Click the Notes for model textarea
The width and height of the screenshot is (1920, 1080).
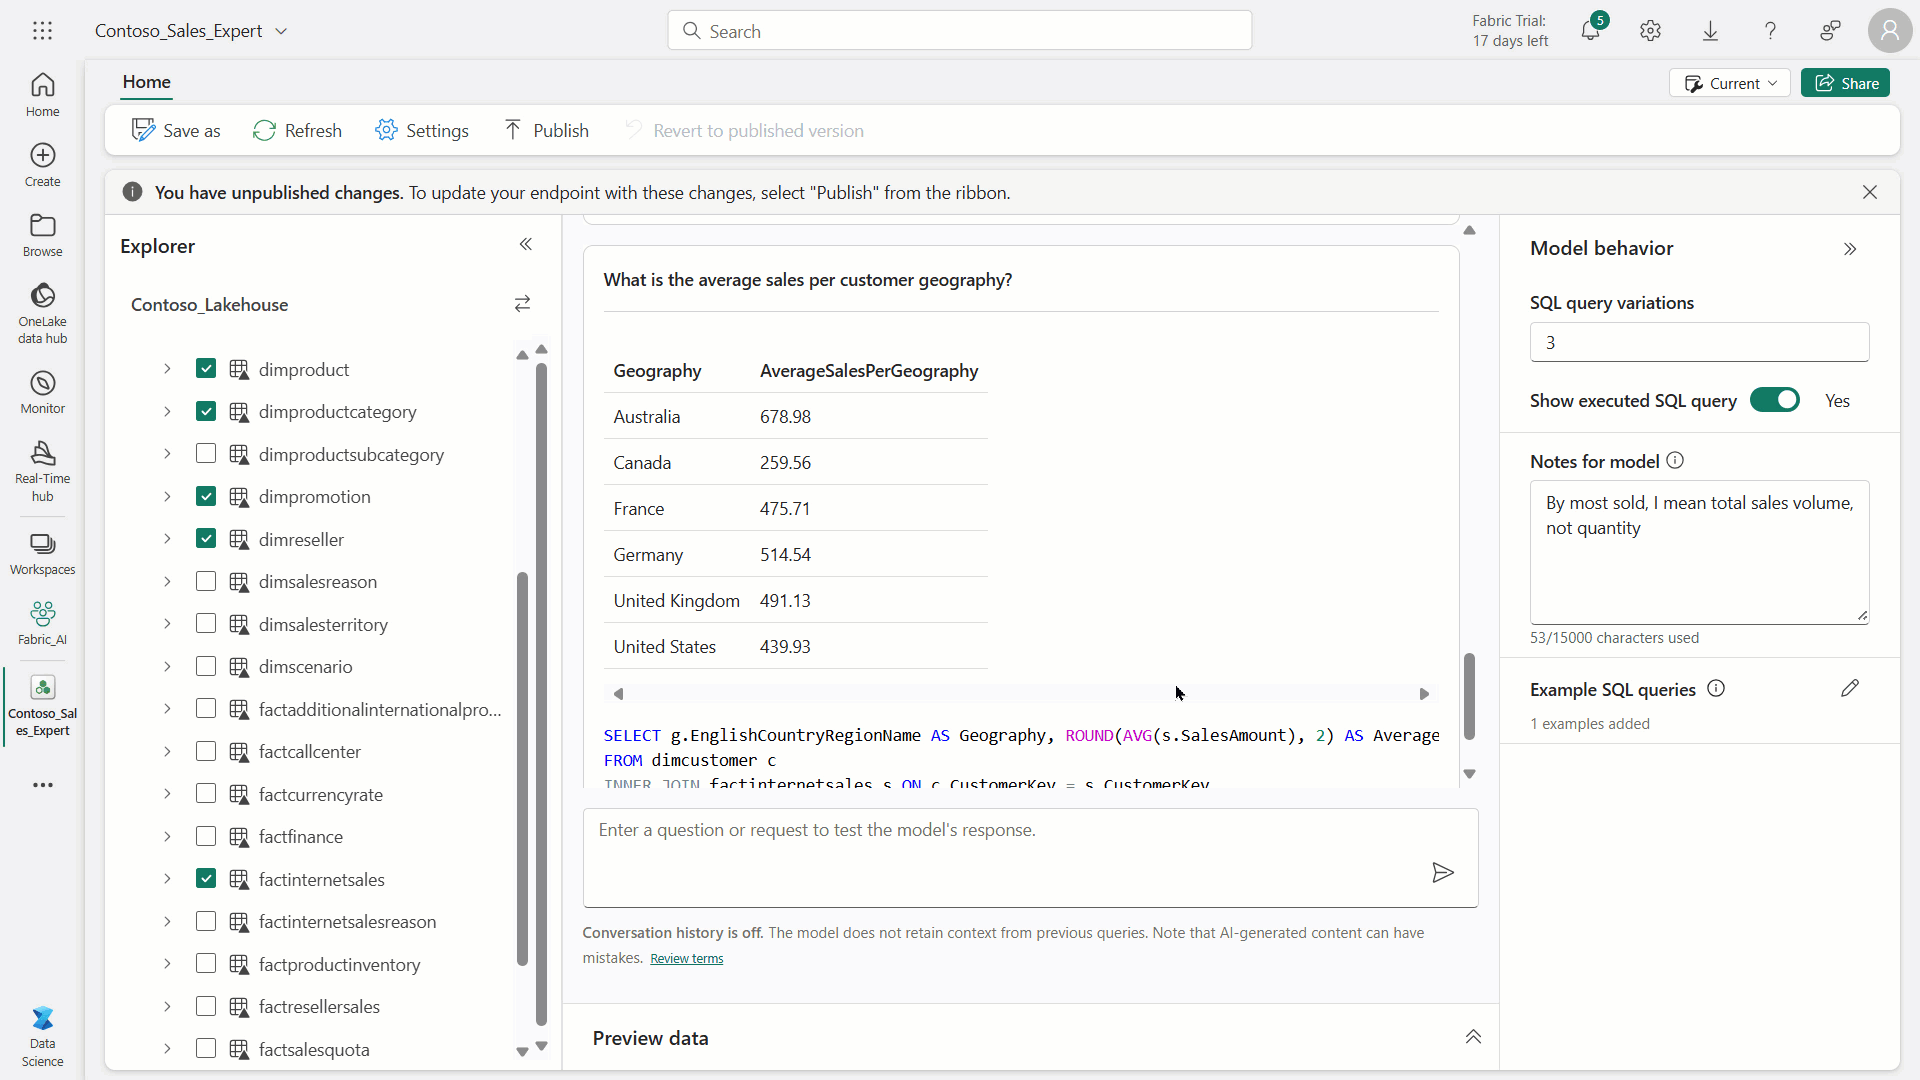pyautogui.click(x=1699, y=552)
